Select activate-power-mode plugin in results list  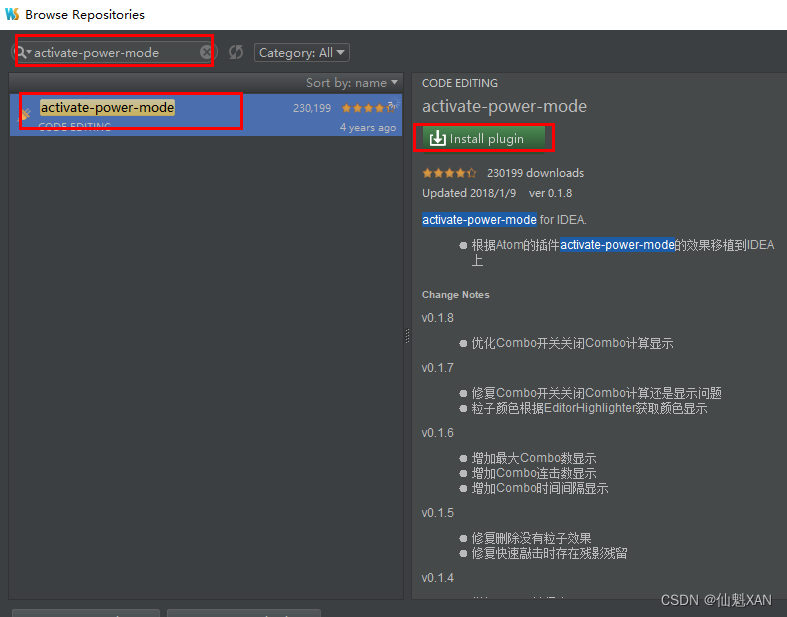(x=206, y=115)
